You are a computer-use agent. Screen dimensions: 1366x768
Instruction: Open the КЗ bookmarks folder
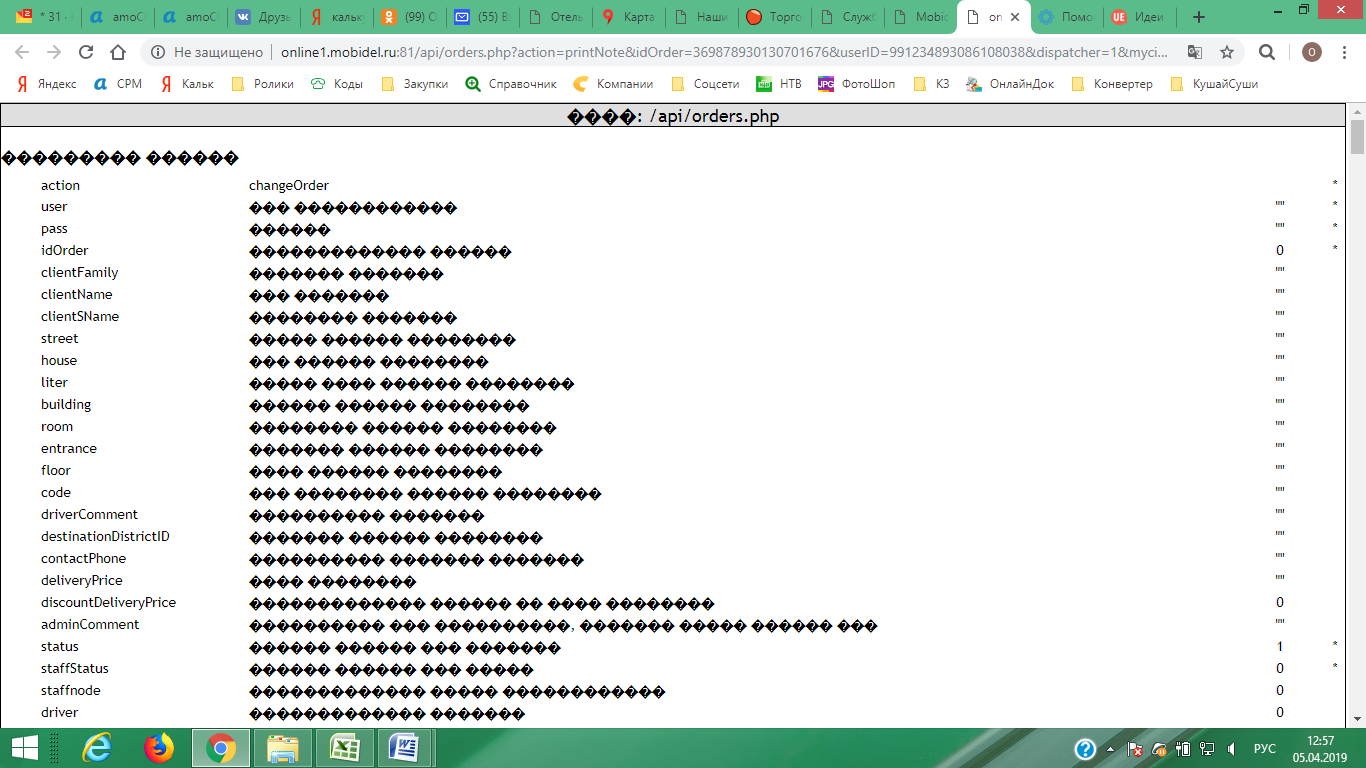coord(932,84)
